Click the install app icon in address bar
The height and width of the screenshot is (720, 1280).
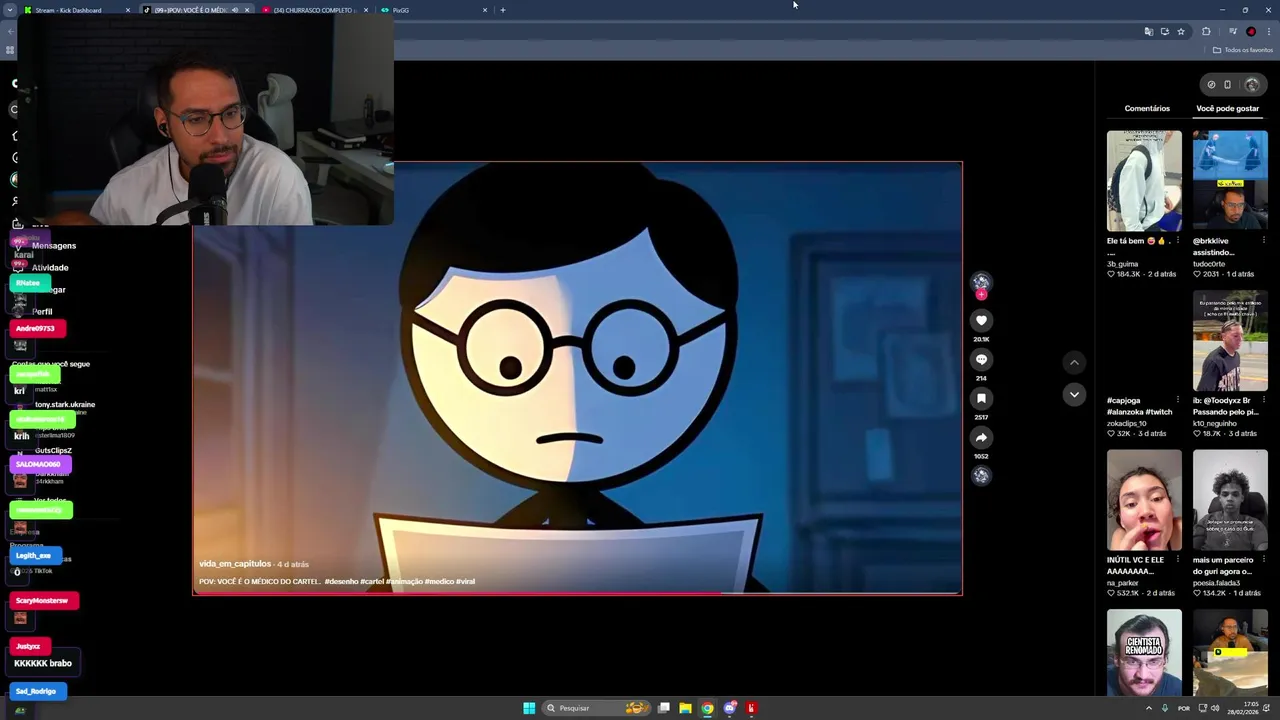(x=1164, y=31)
